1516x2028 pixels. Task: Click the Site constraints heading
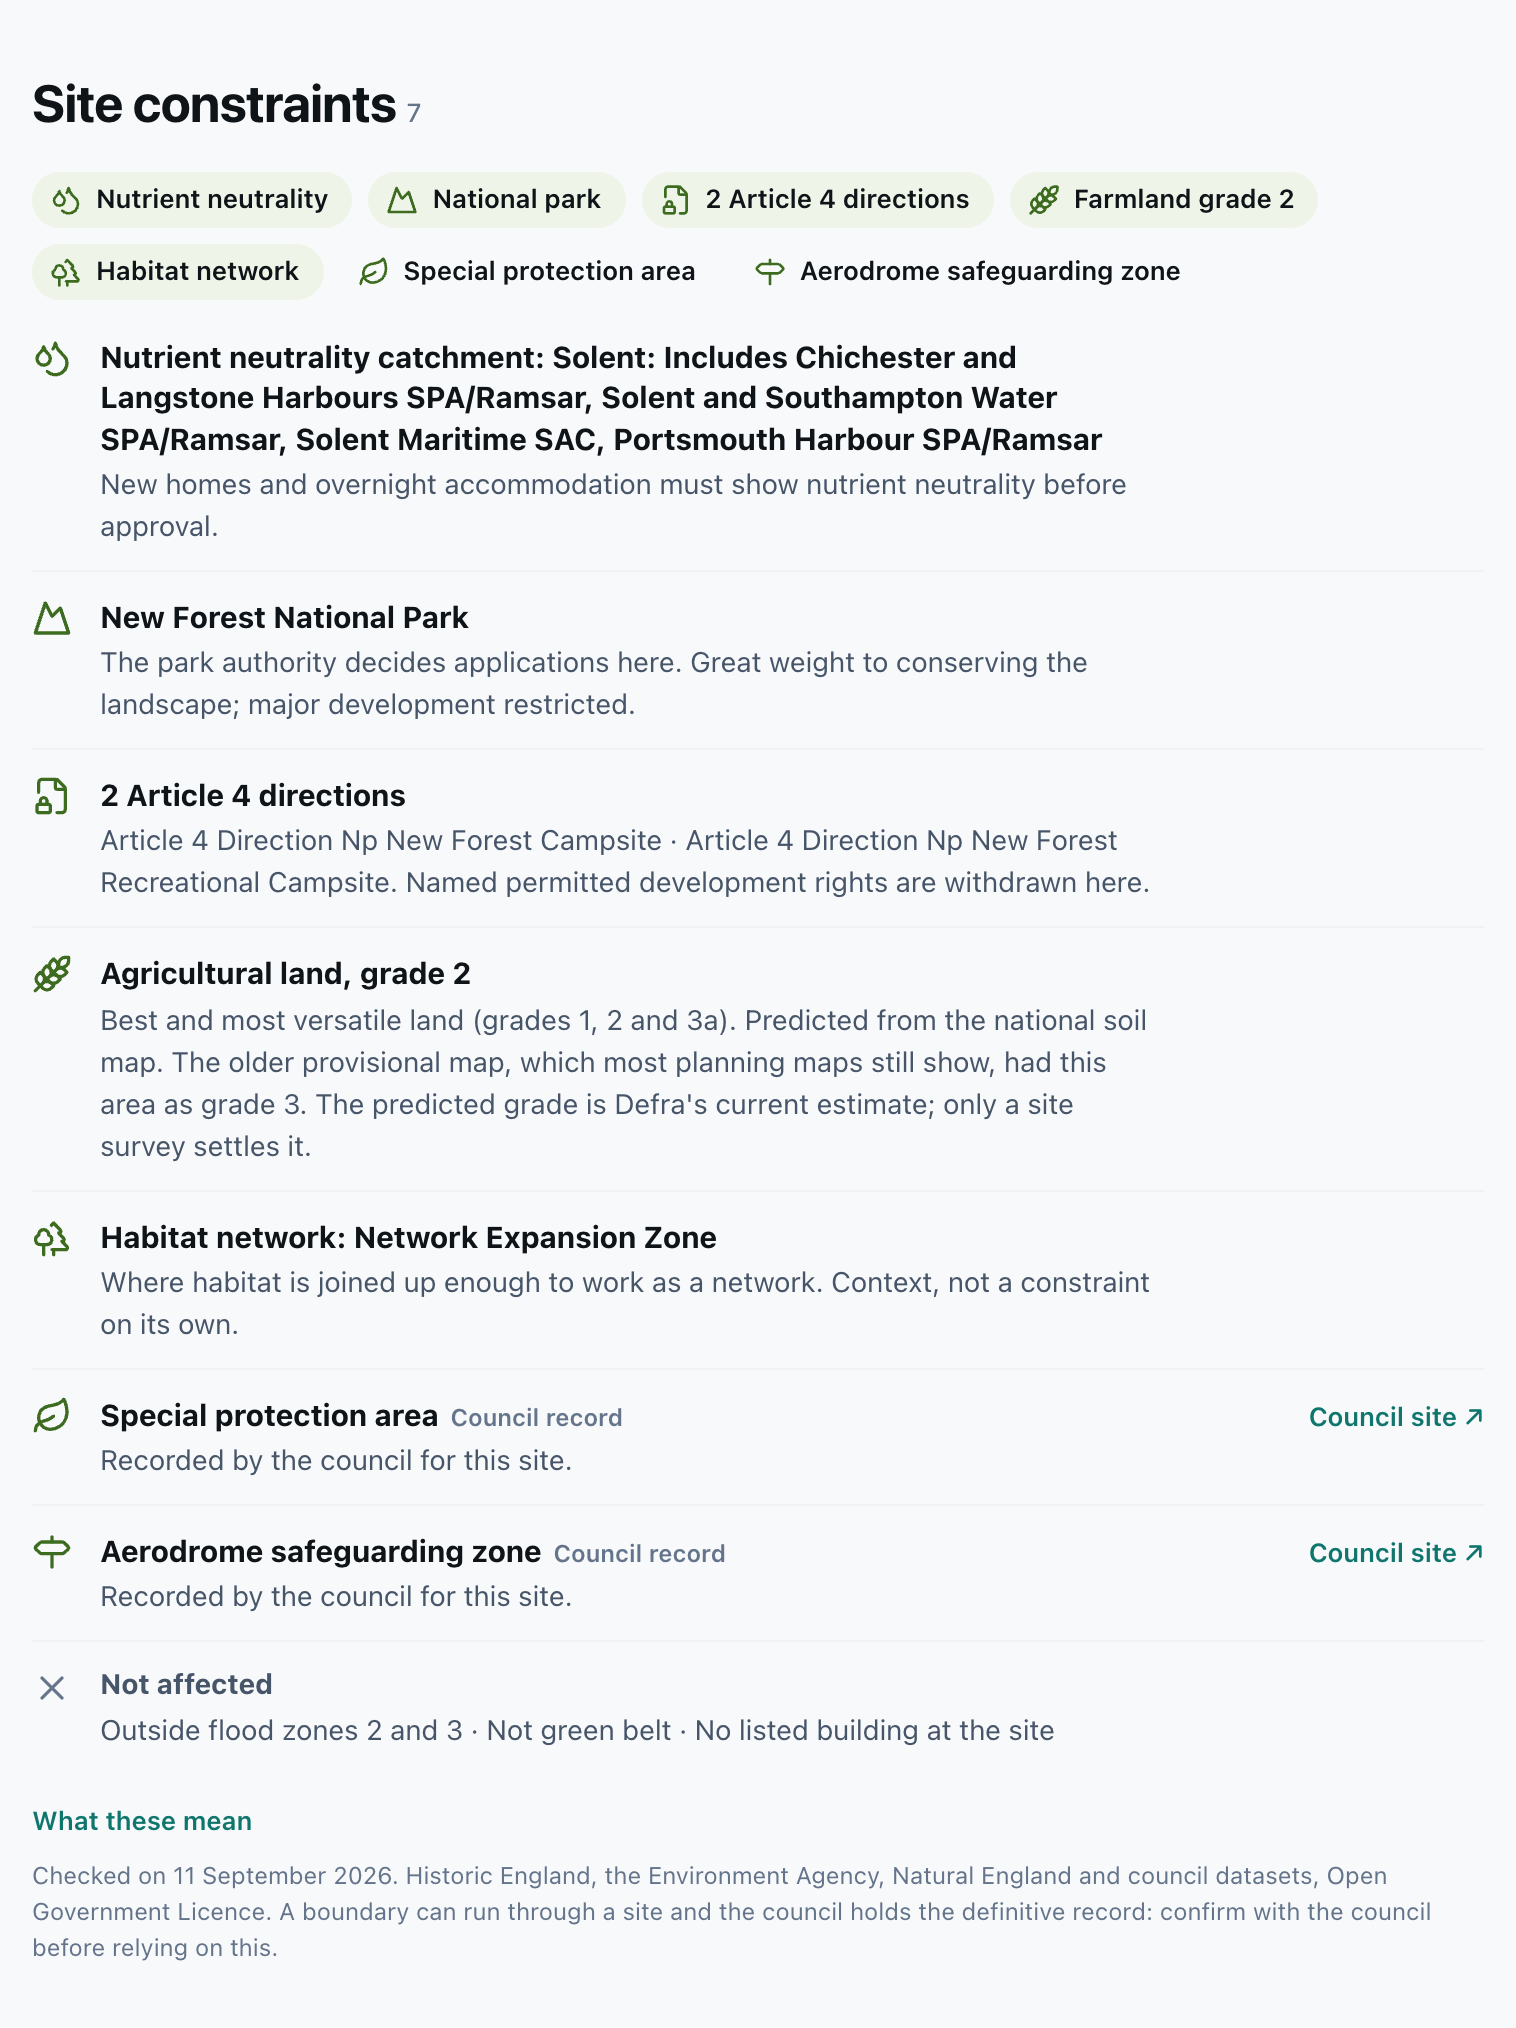214,105
